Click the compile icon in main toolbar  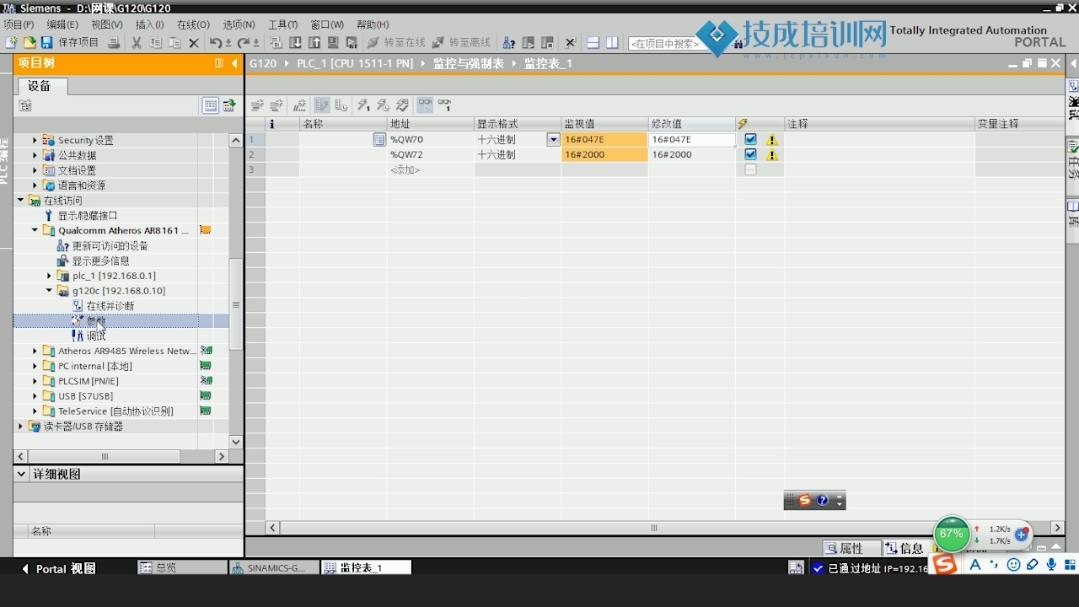(x=276, y=43)
